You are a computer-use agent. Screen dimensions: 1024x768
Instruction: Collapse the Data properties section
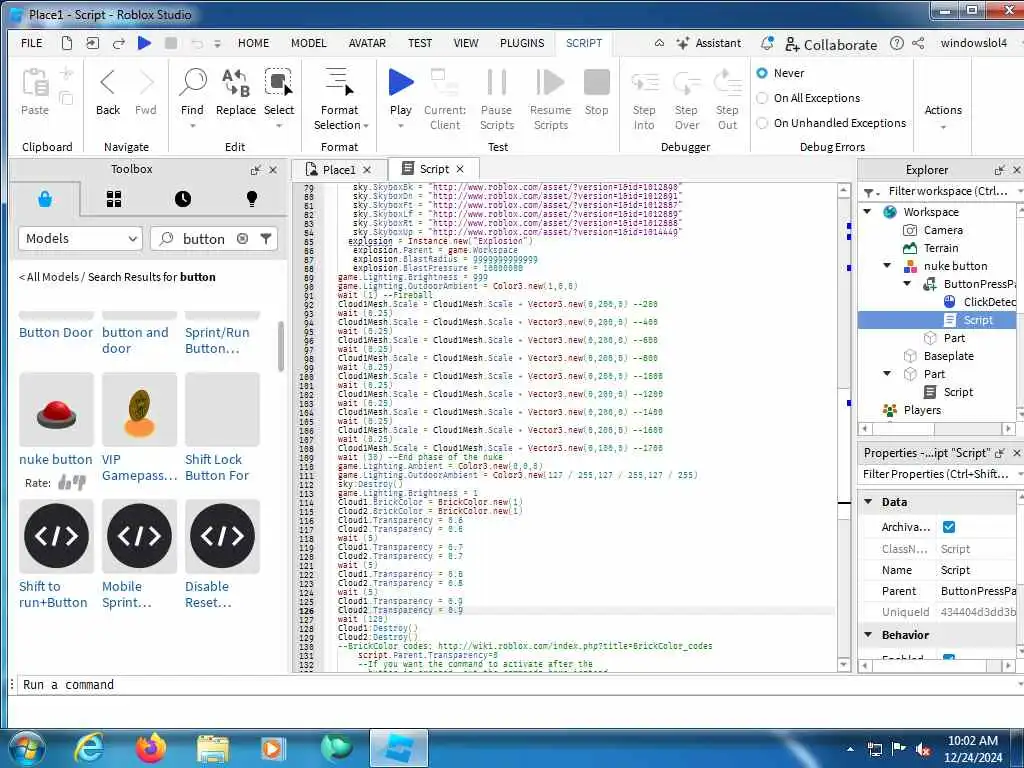pyautogui.click(x=869, y=502)
